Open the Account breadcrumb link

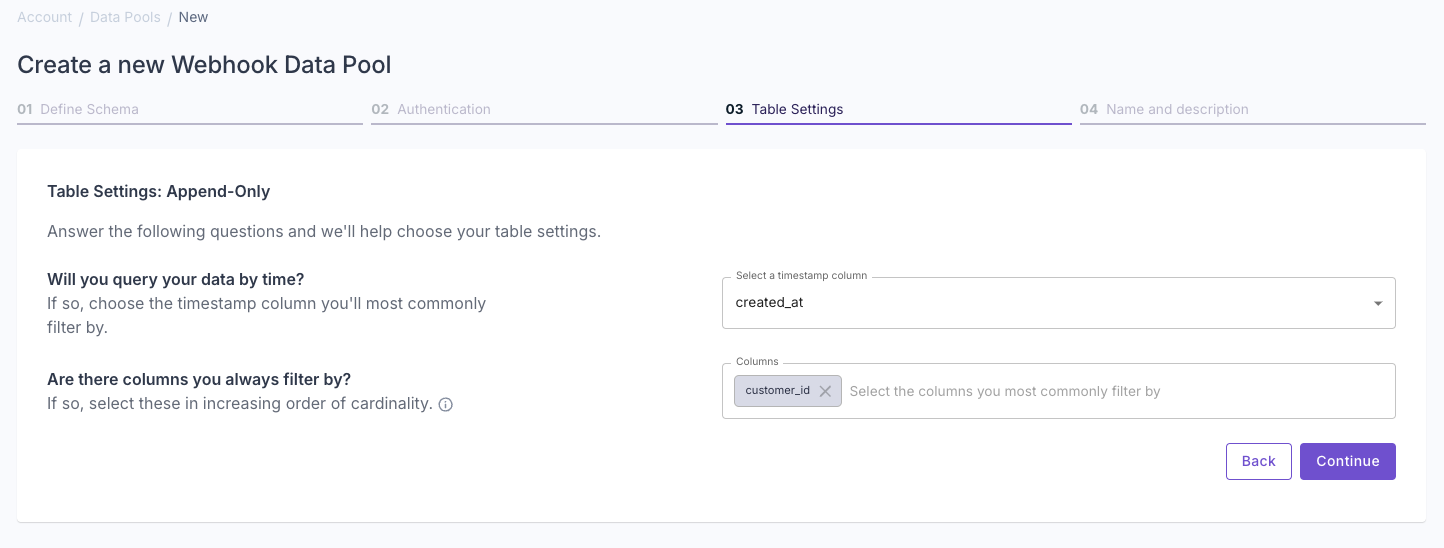pos(45,17)
